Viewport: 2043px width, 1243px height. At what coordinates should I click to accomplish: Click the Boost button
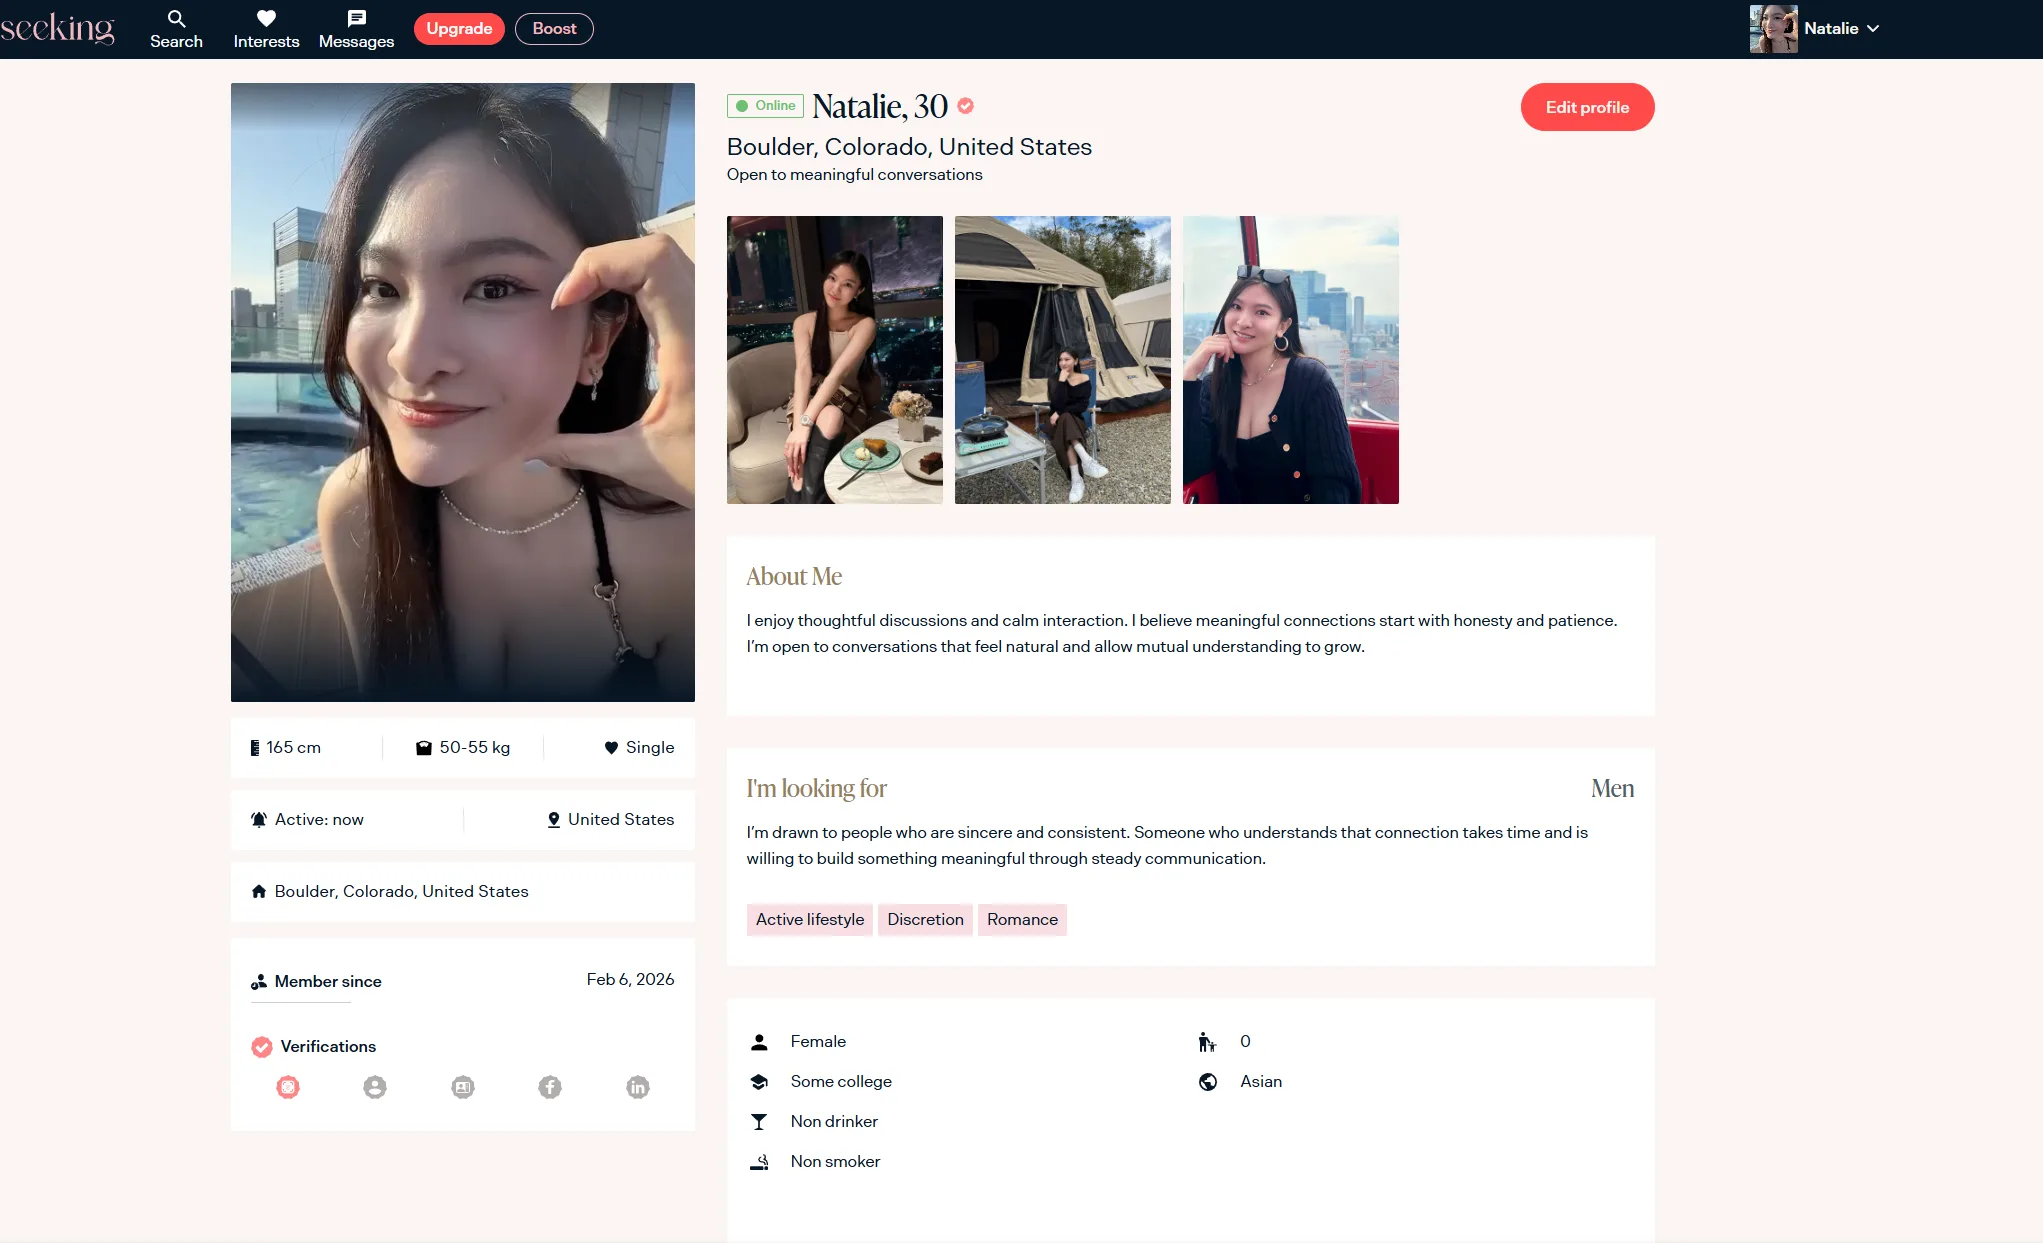tap(554, 28)
